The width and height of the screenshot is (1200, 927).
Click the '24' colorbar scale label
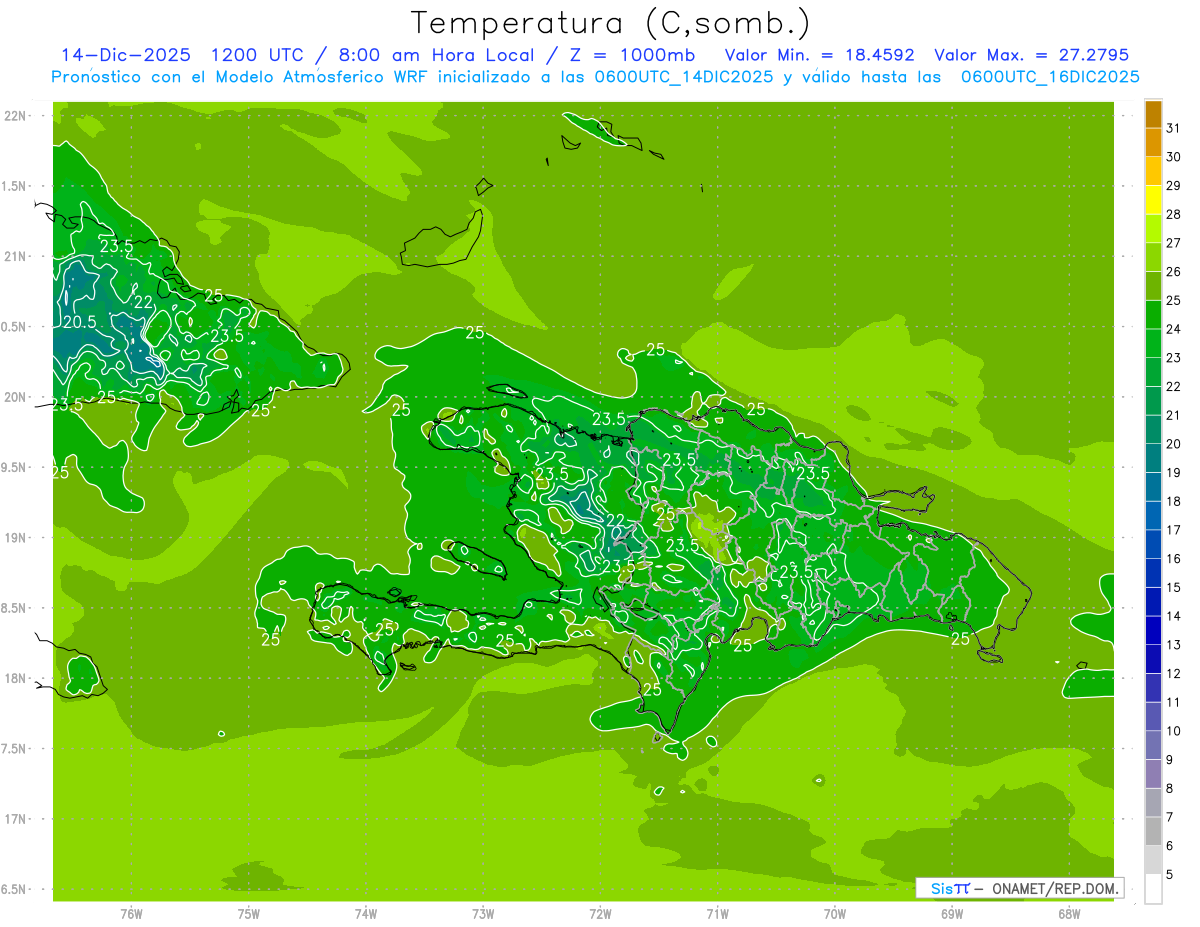coord(1174,329)
